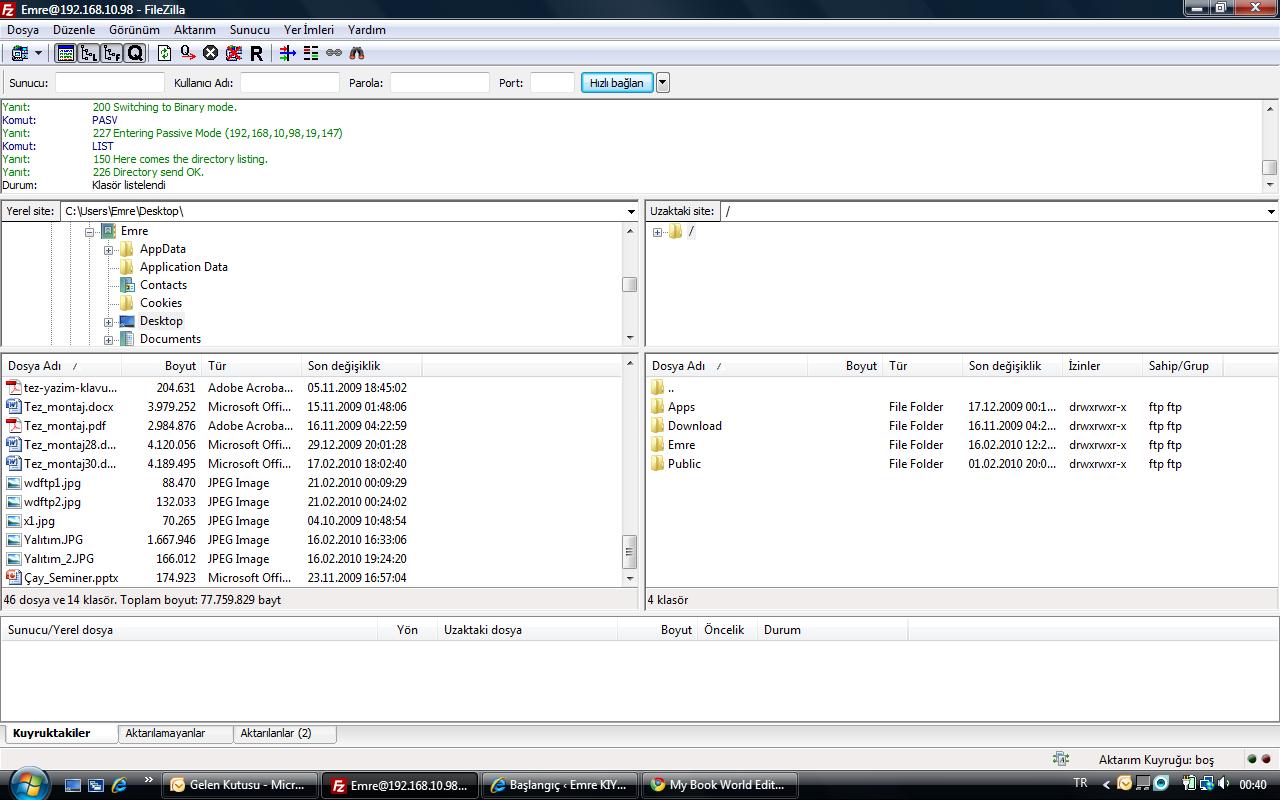
Task: Open the remote Emre folder
Action: [x=681, y=445]
